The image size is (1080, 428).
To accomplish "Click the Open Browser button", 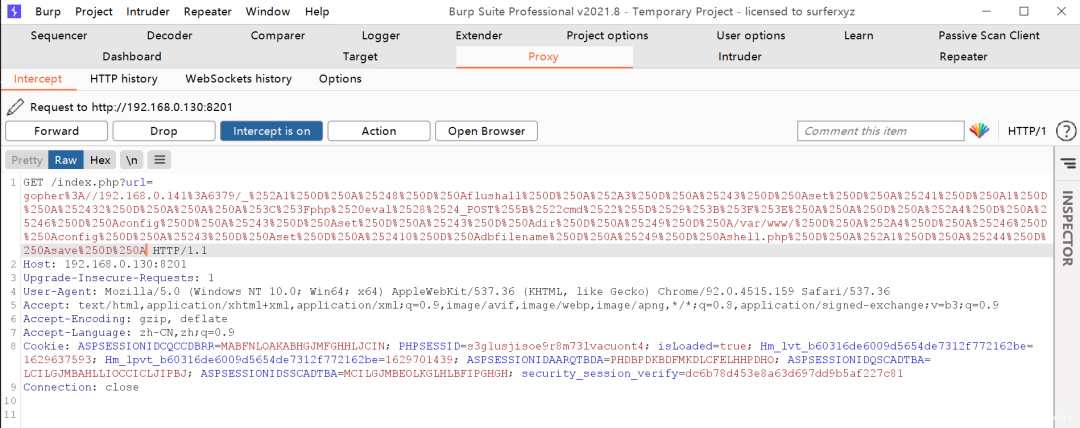I will [486, 131].
